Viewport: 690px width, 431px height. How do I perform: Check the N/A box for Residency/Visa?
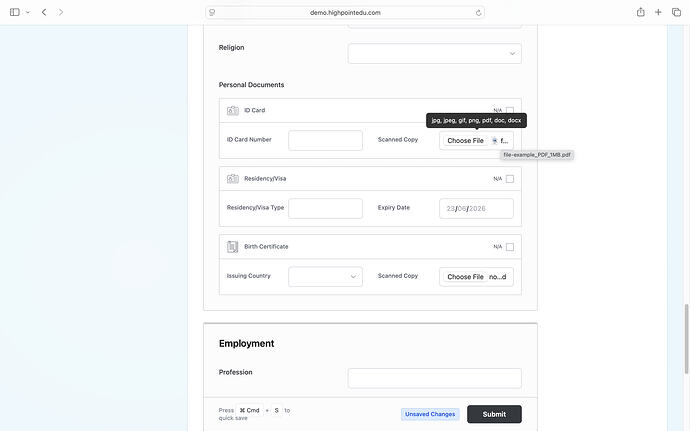(x=510, y=179)
